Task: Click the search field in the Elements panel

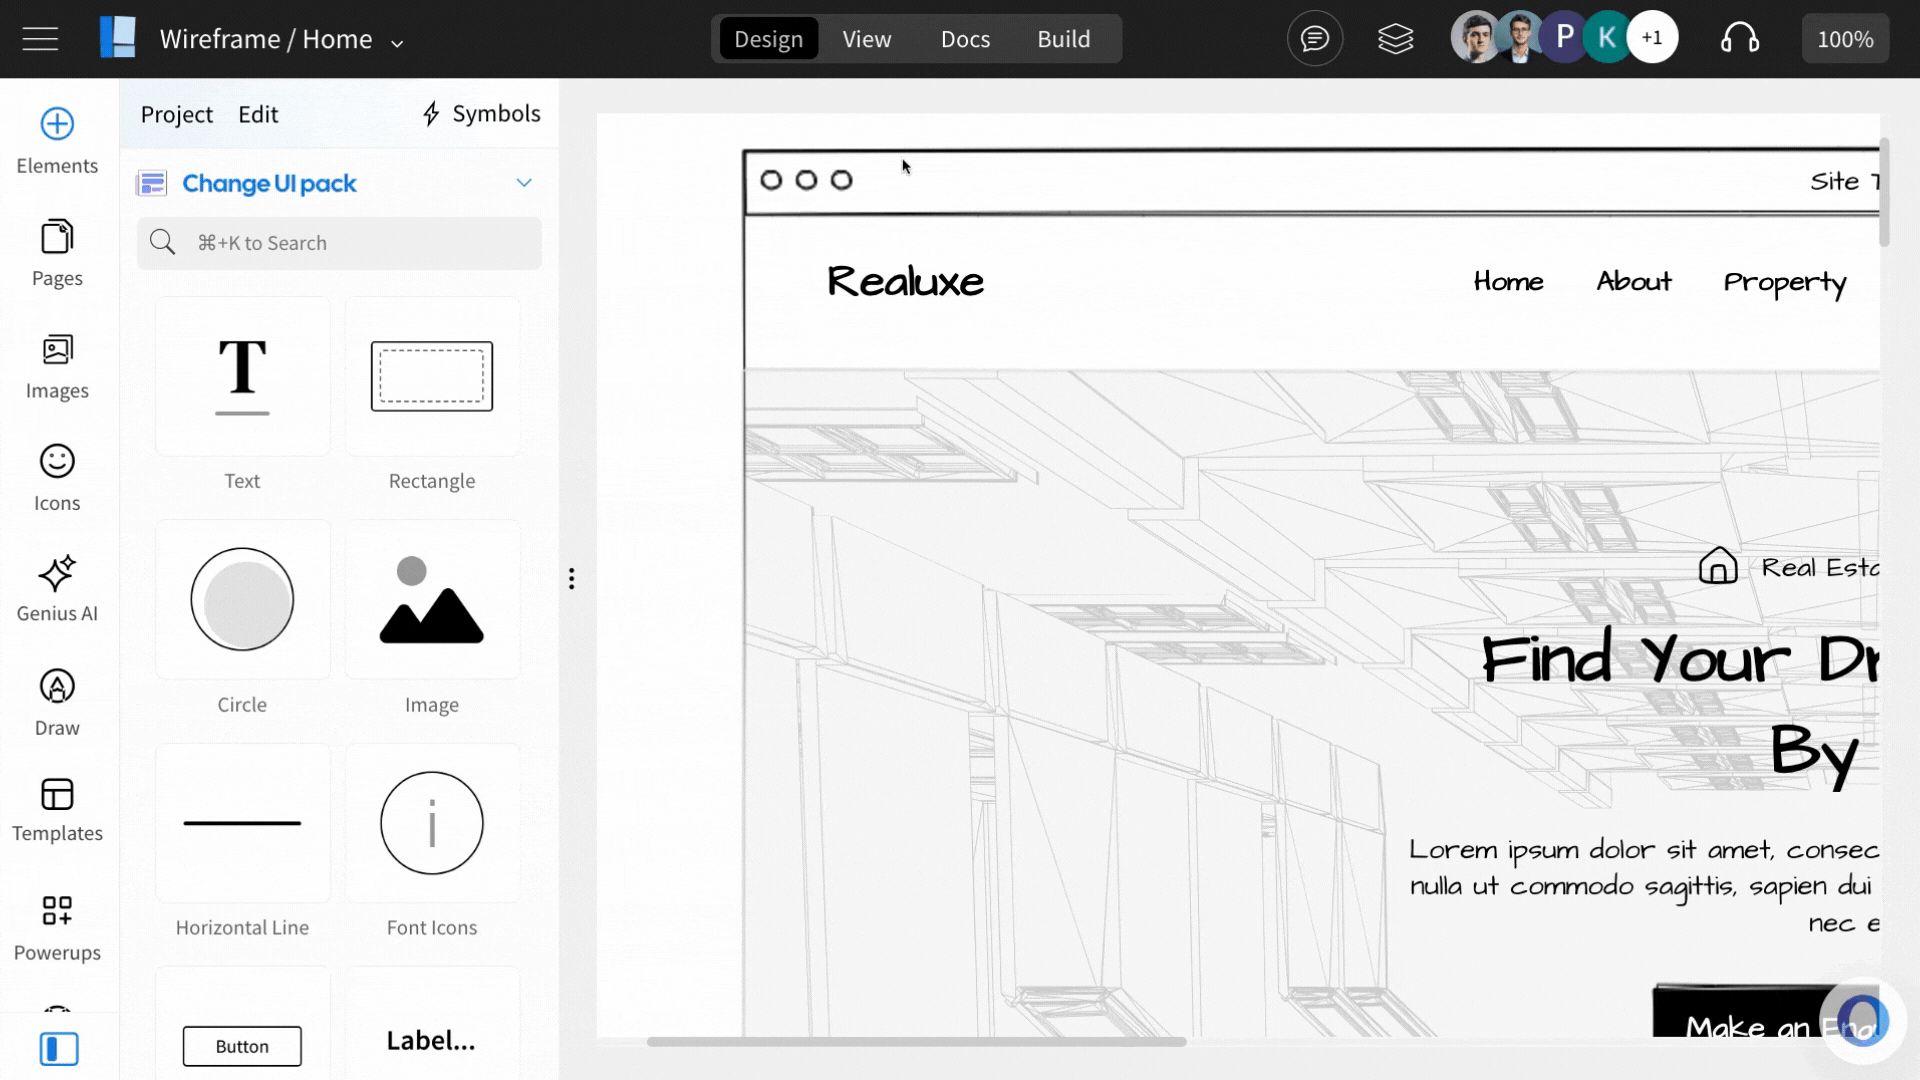Action: coord(339,243)
